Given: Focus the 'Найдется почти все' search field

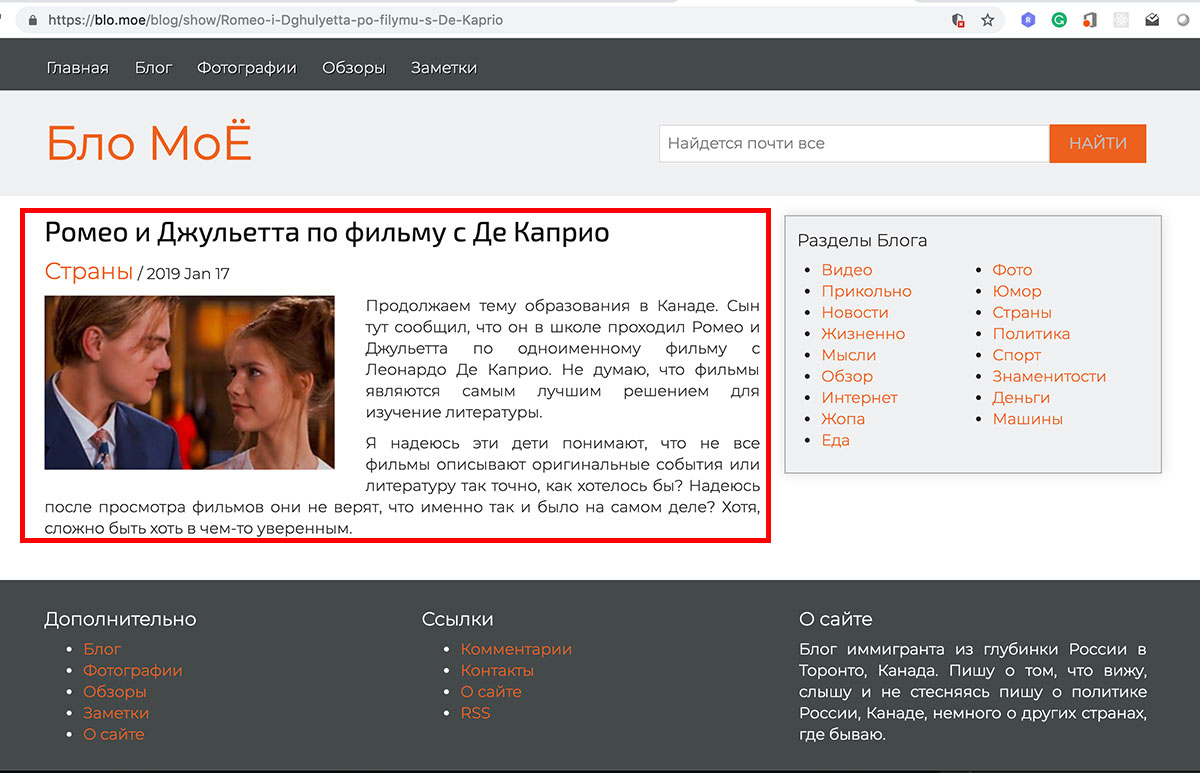Looking at the screenshot, I should [x=853, y=143].
